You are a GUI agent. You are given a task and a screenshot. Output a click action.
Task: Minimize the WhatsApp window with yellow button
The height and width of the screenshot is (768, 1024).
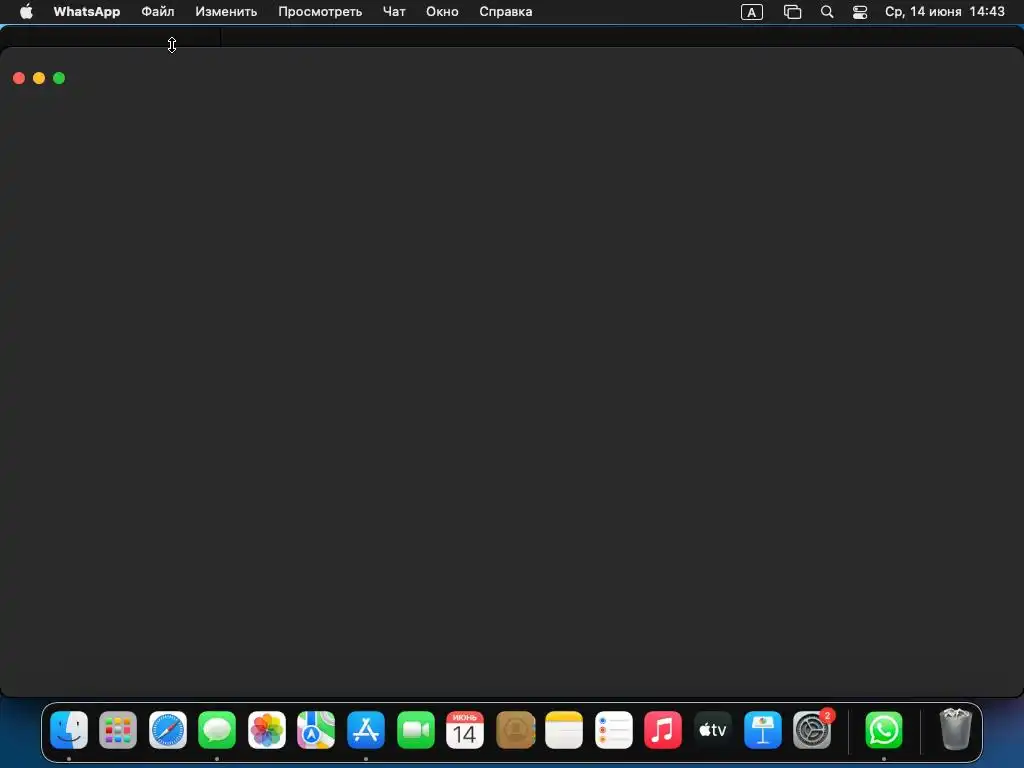(x=39, y=78)
